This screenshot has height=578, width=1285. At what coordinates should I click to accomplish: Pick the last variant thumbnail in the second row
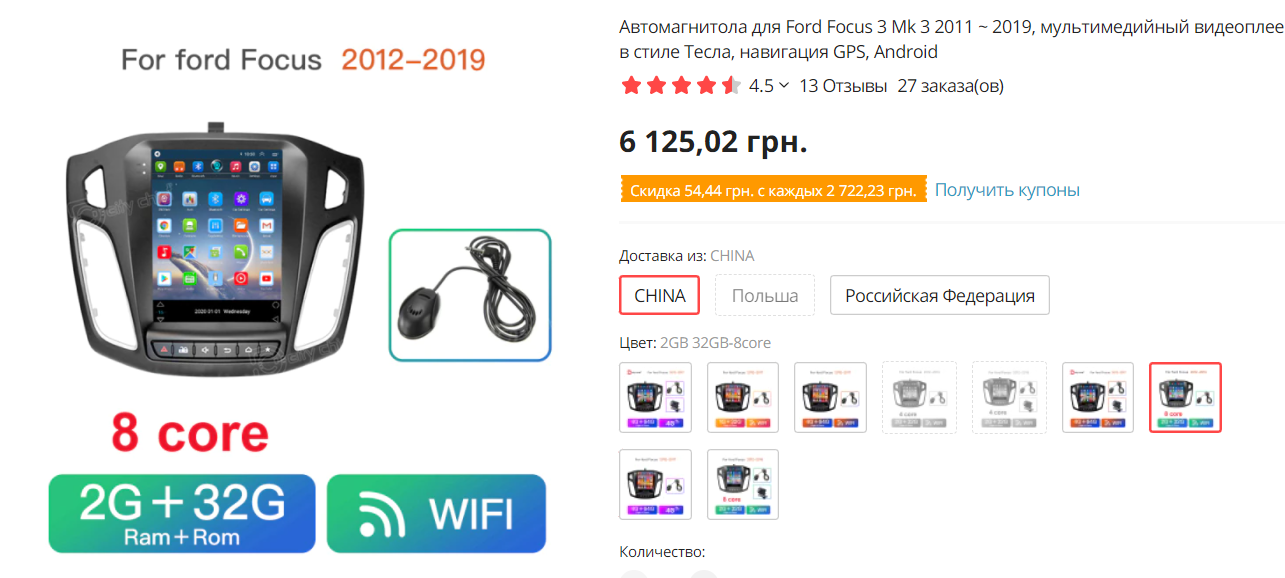[x=743, y=484]
